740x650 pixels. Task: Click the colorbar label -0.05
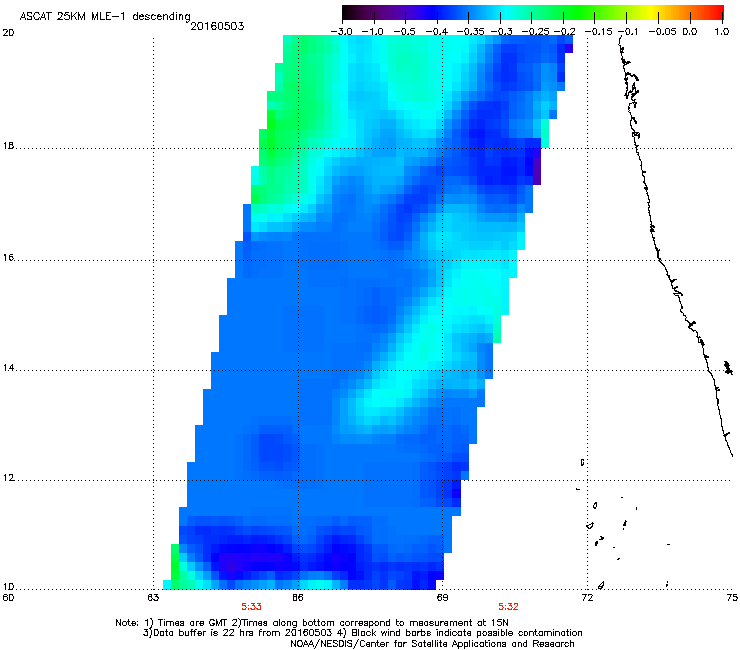[x=662, y=32]
